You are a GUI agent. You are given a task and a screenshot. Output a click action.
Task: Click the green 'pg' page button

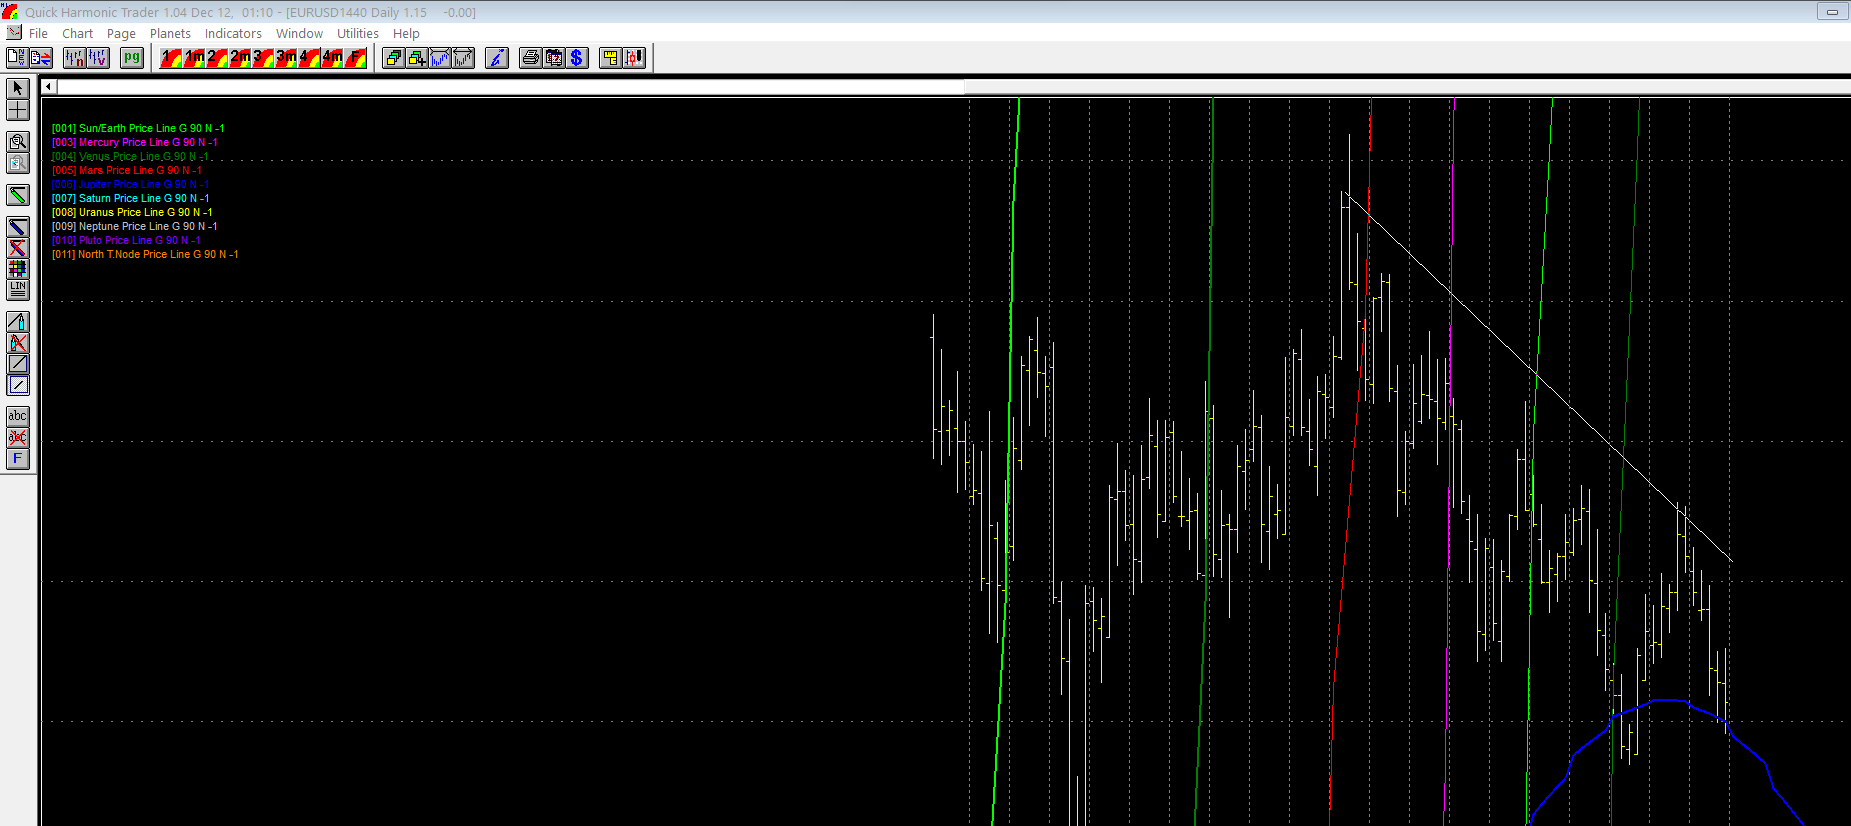click(x=131, y=58)
